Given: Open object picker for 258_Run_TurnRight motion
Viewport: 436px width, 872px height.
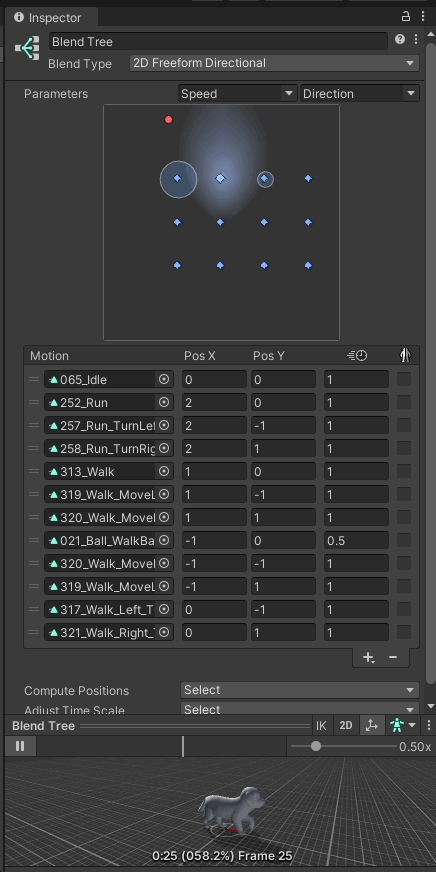Looking at the screenshot, I should pos(164,448).
